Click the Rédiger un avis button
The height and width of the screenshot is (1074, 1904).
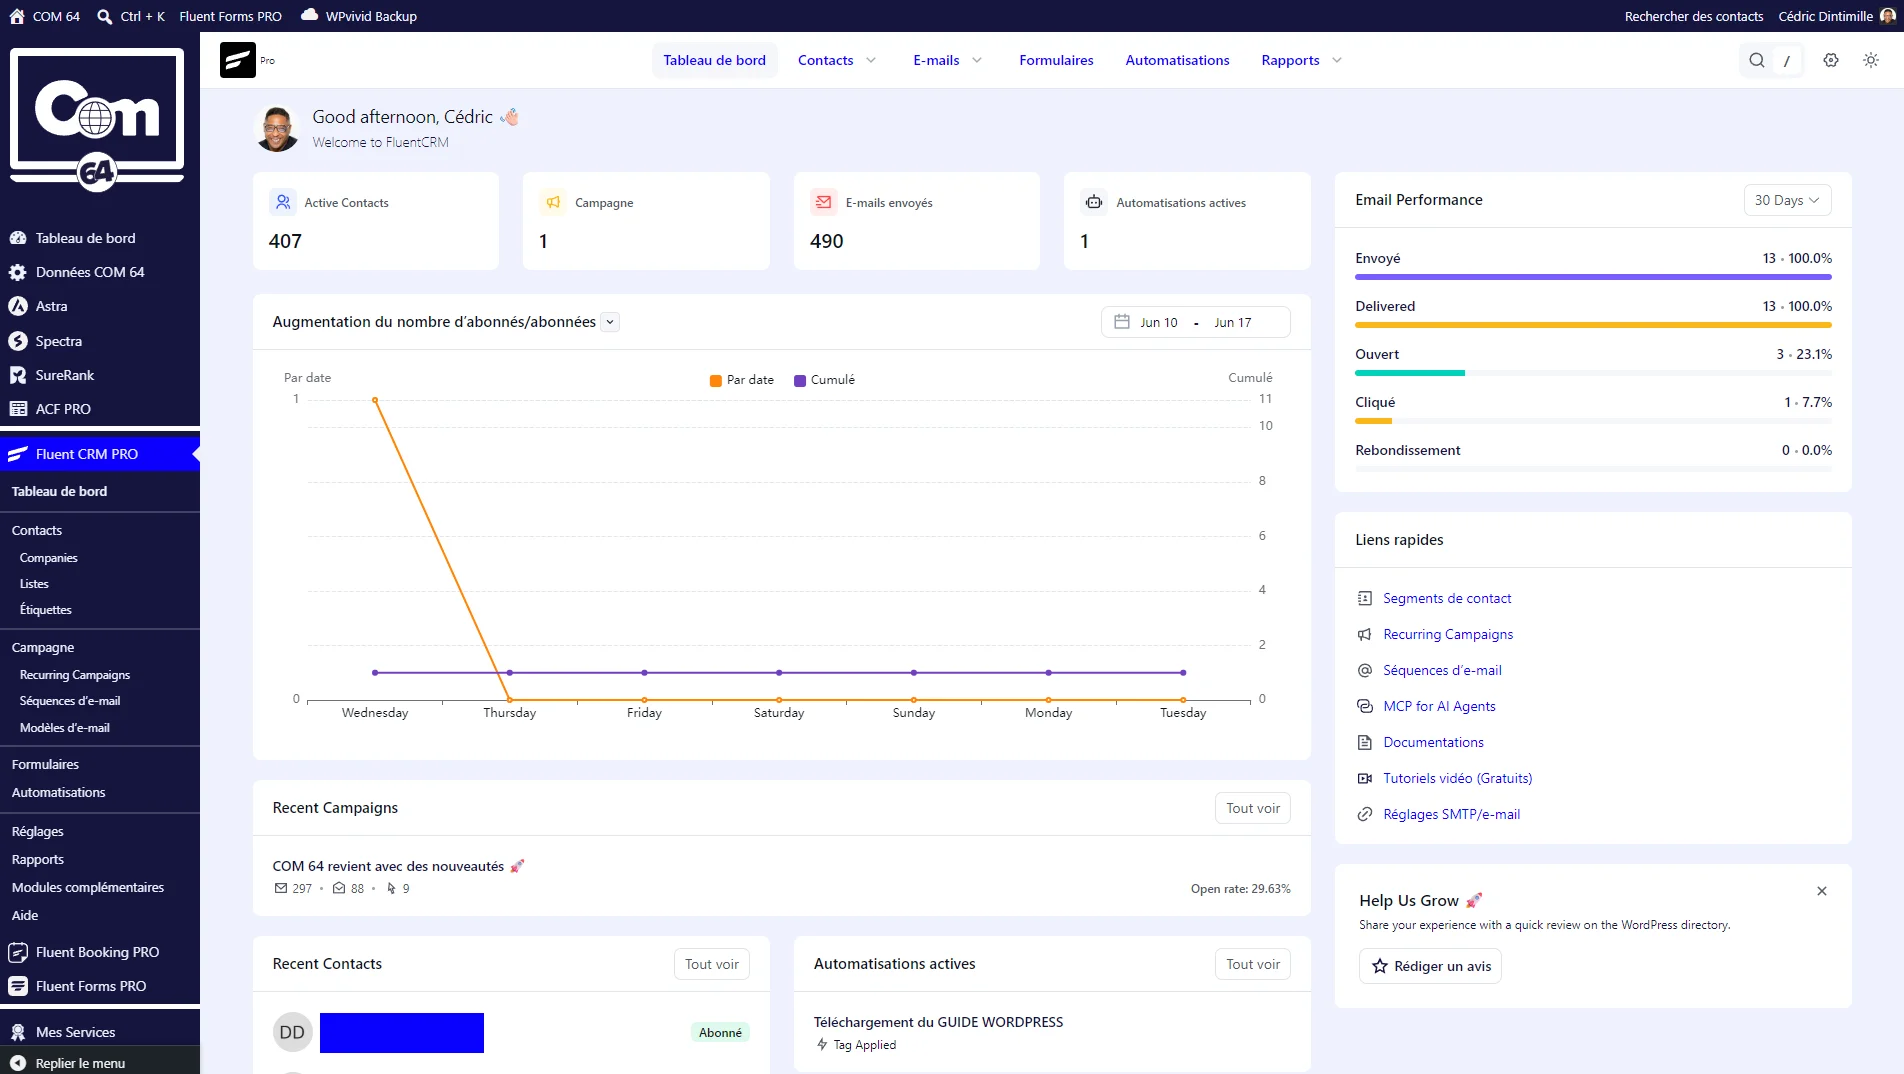[x=1430, y=966]
